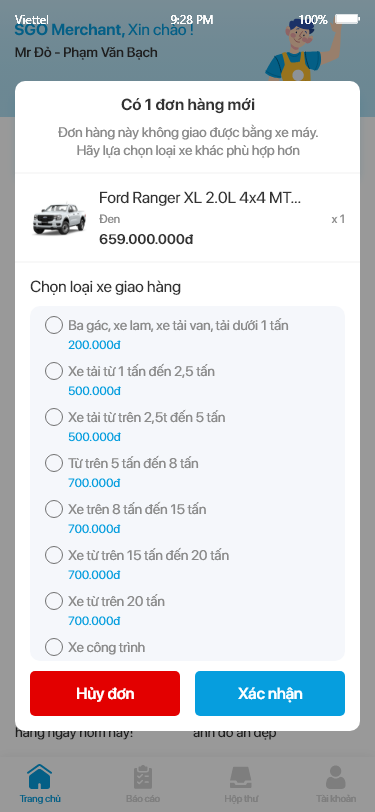Choose Xe tải từ trên 2,5t đến 5 tấn

pyautogui.click(x=54, y=417)
